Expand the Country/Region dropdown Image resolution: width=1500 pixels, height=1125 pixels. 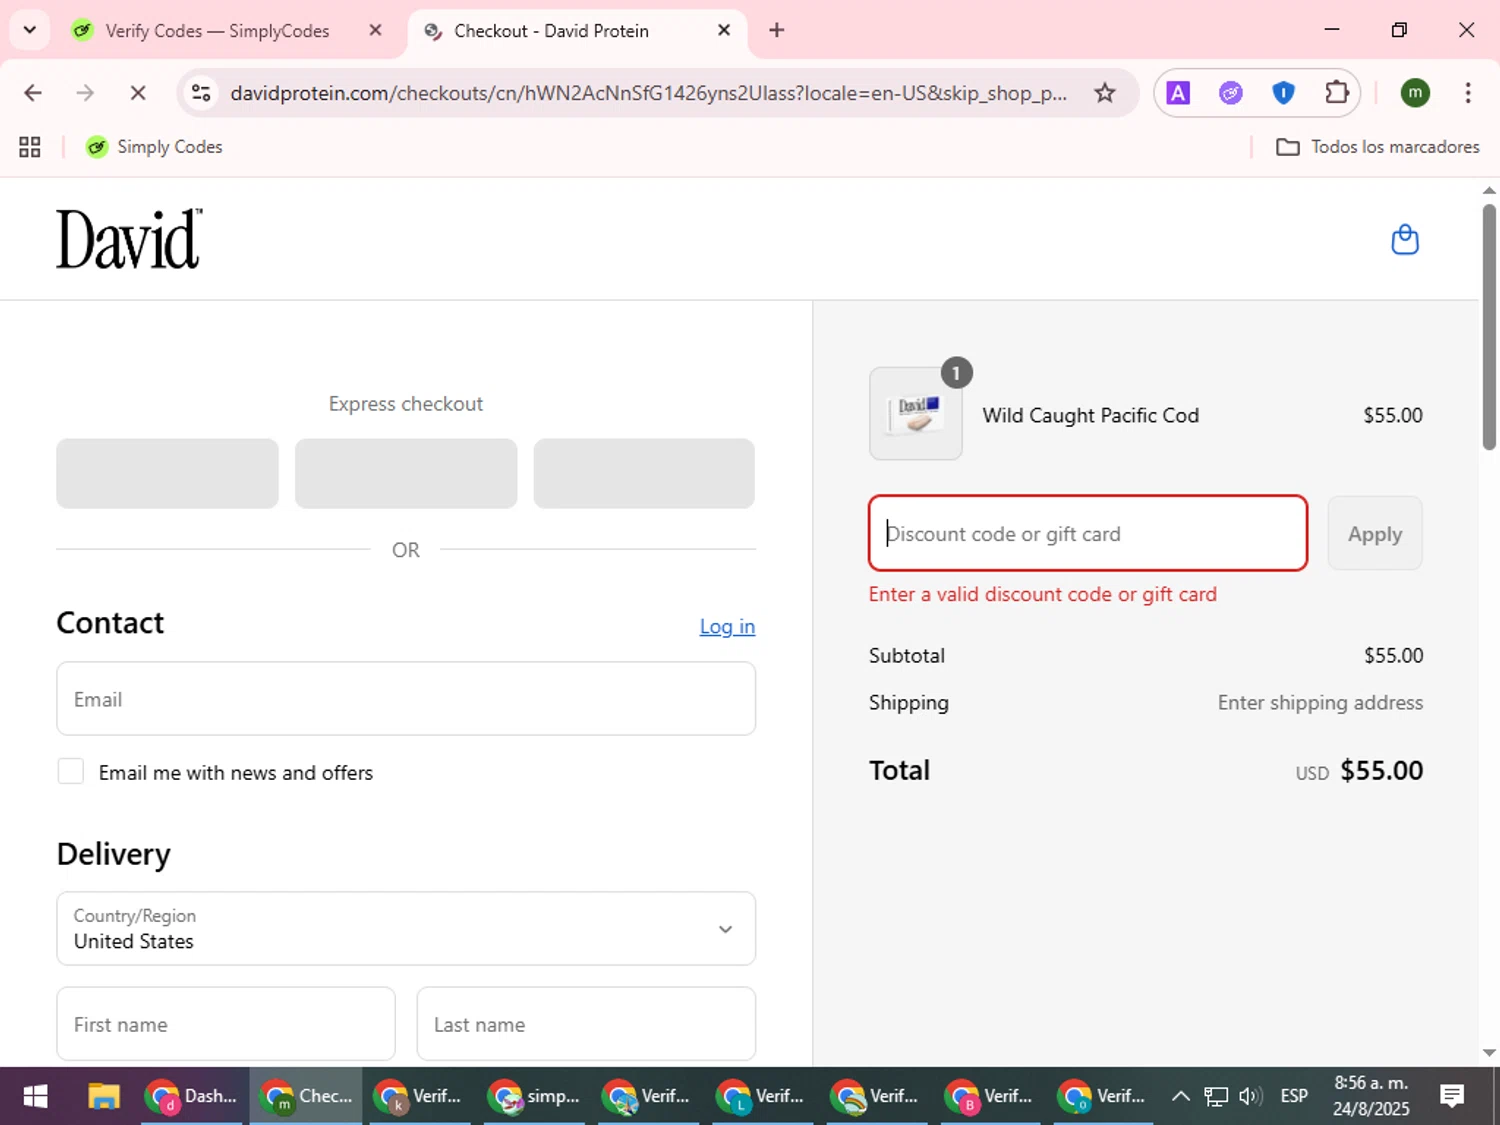[x=406, y=929]
